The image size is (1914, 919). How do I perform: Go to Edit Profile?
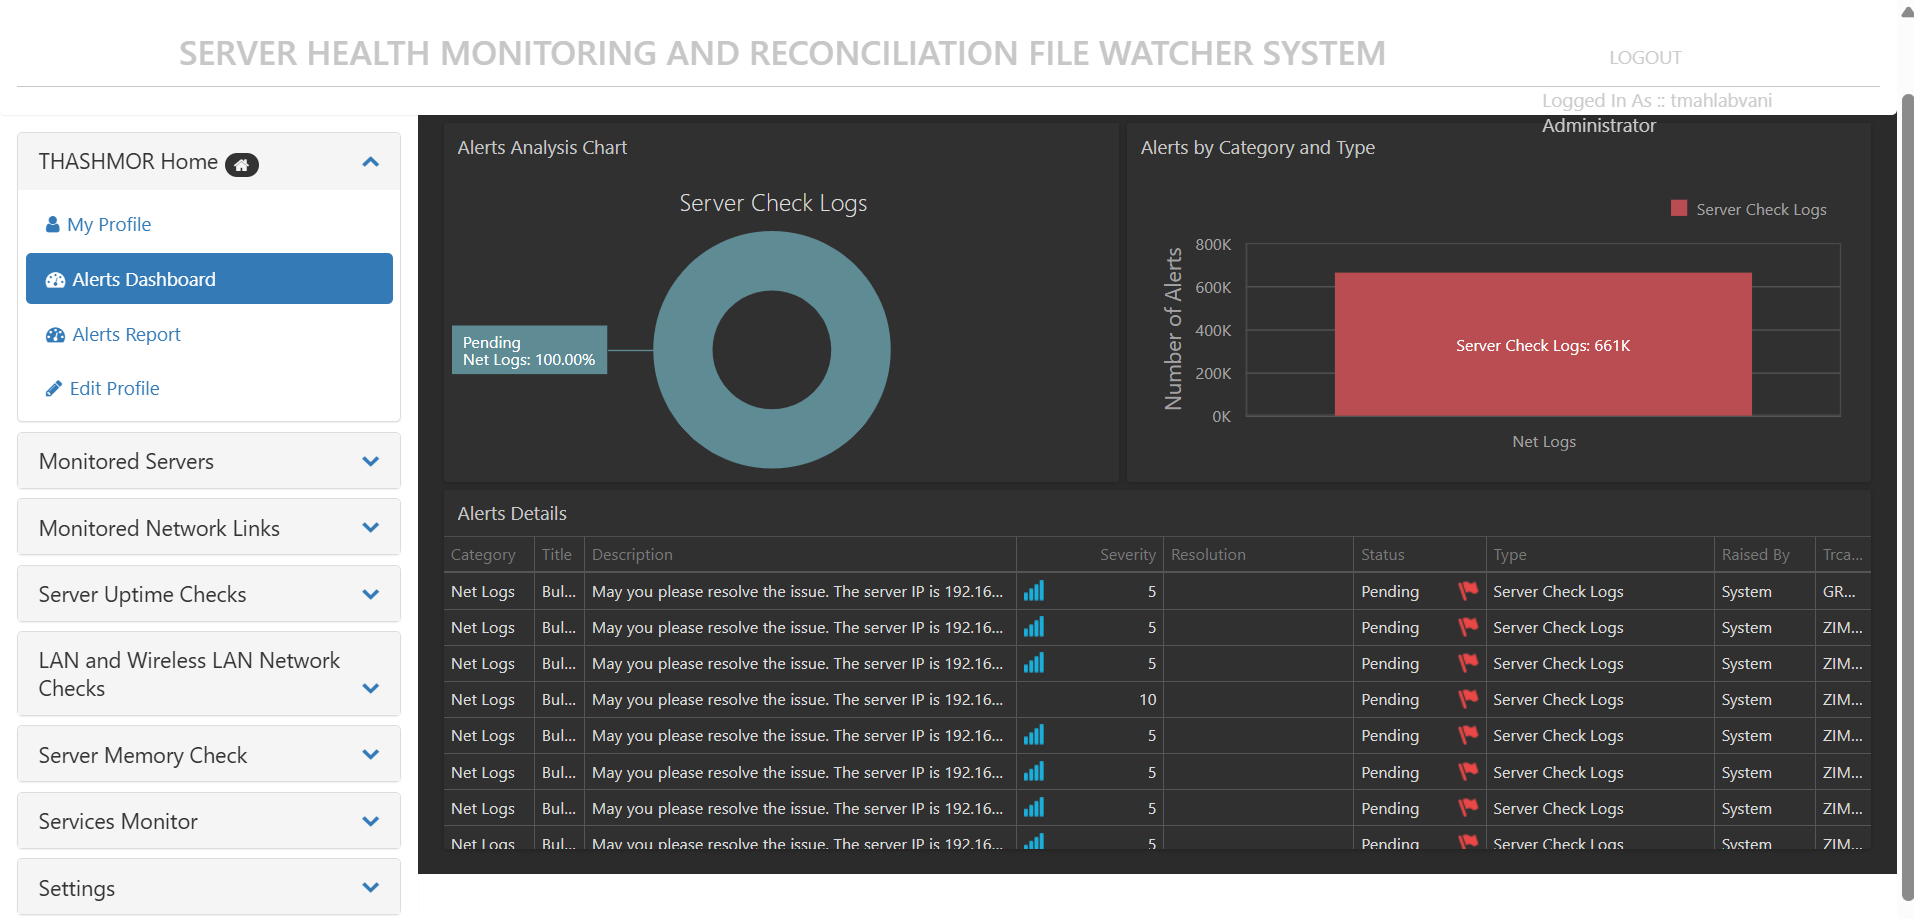click(x=114, y=389)
